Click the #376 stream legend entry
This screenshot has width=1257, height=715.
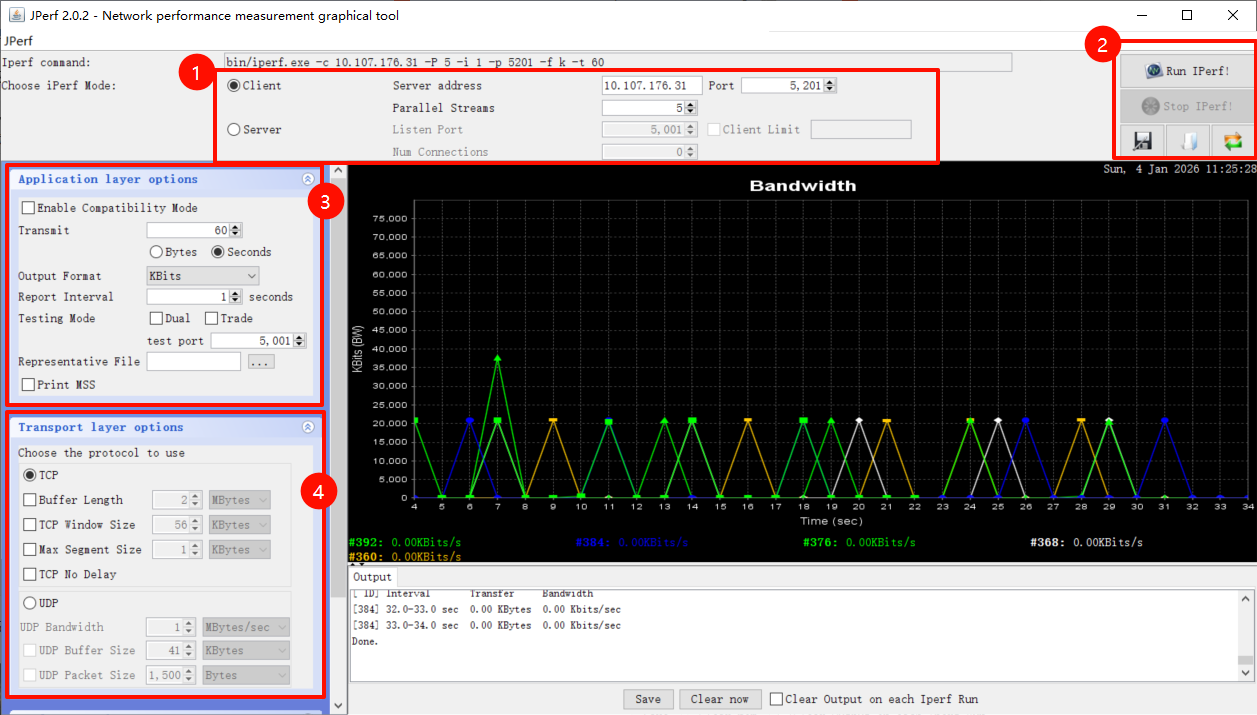[860, 542]
